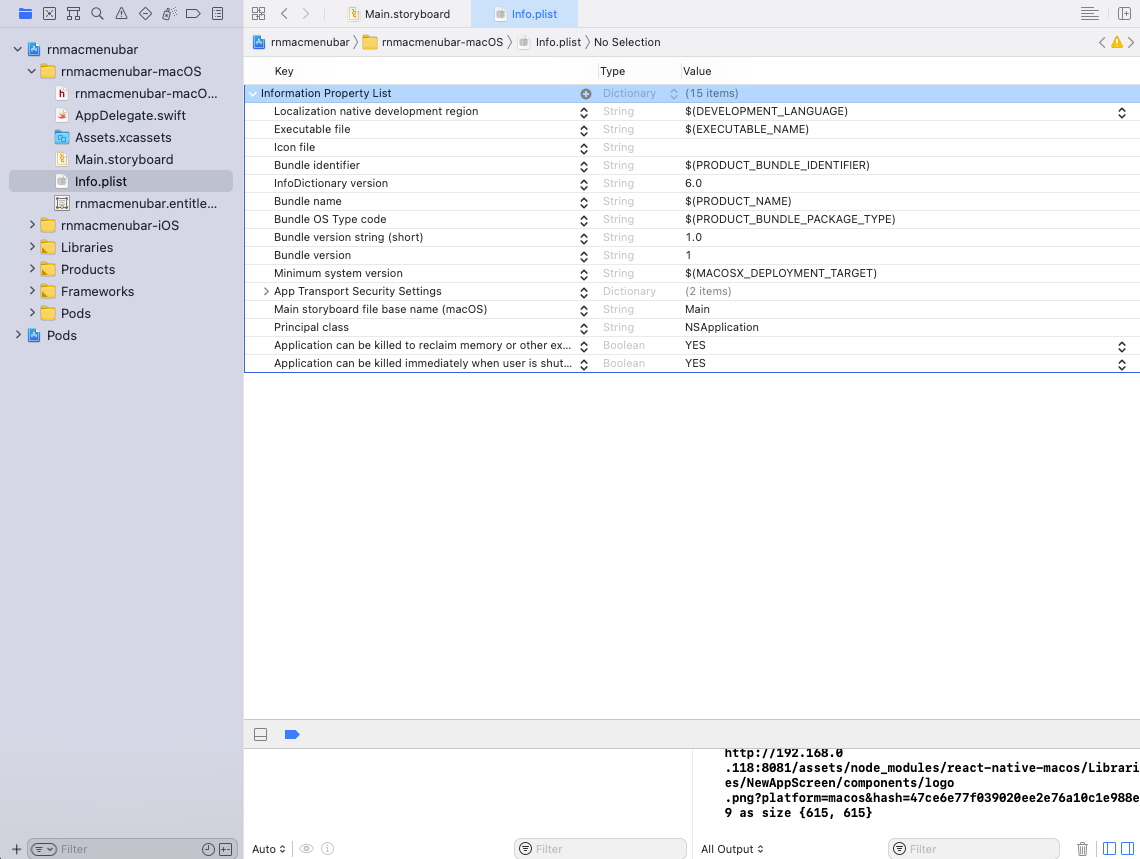The height and width of the screenshot is (859, 1140).
Task: Click No Selection in the jump bar
Action: point(627,42)
